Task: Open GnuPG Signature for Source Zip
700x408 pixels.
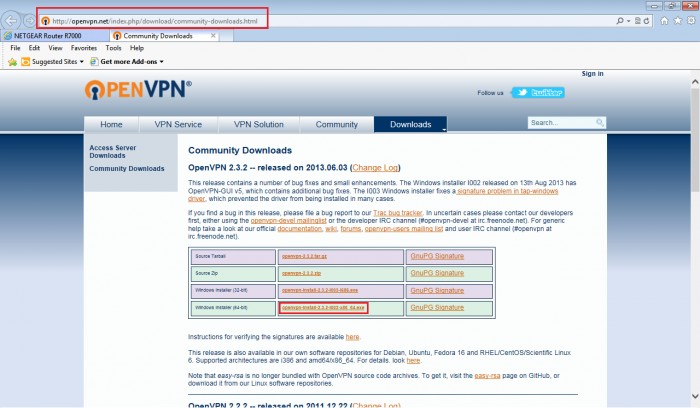Action: (x=437, y=273)
